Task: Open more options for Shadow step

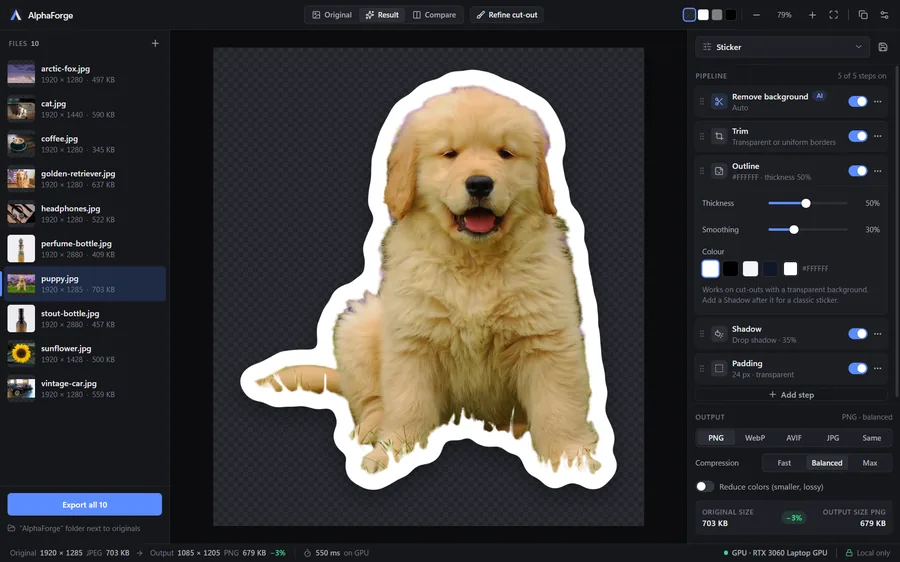Action: [878, 334]
